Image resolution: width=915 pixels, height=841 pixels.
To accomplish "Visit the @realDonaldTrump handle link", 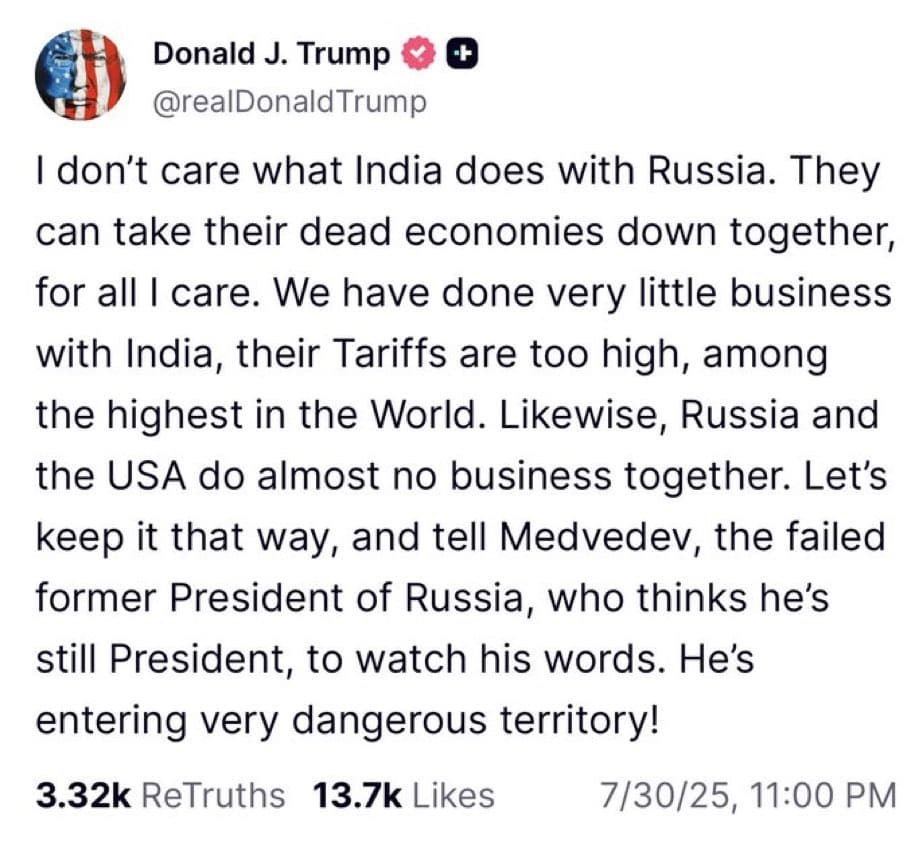I will coord(290,102).
